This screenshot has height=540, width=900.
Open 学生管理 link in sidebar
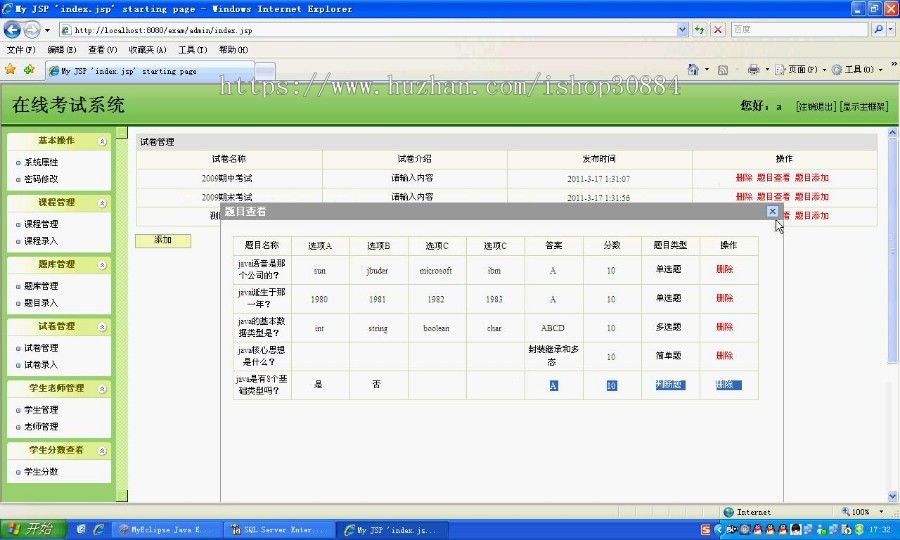41,410
